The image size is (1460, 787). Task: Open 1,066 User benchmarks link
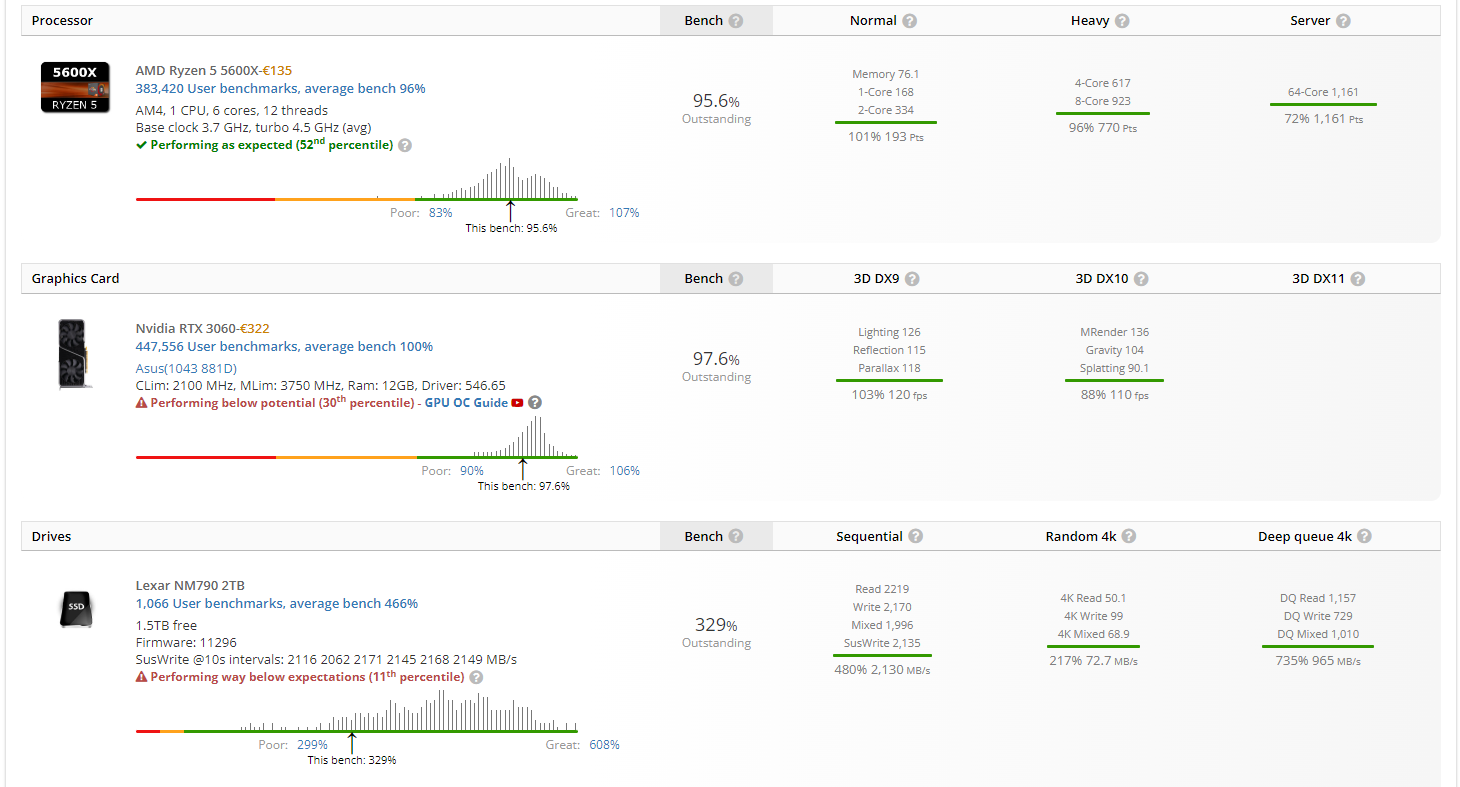[277, 604]
